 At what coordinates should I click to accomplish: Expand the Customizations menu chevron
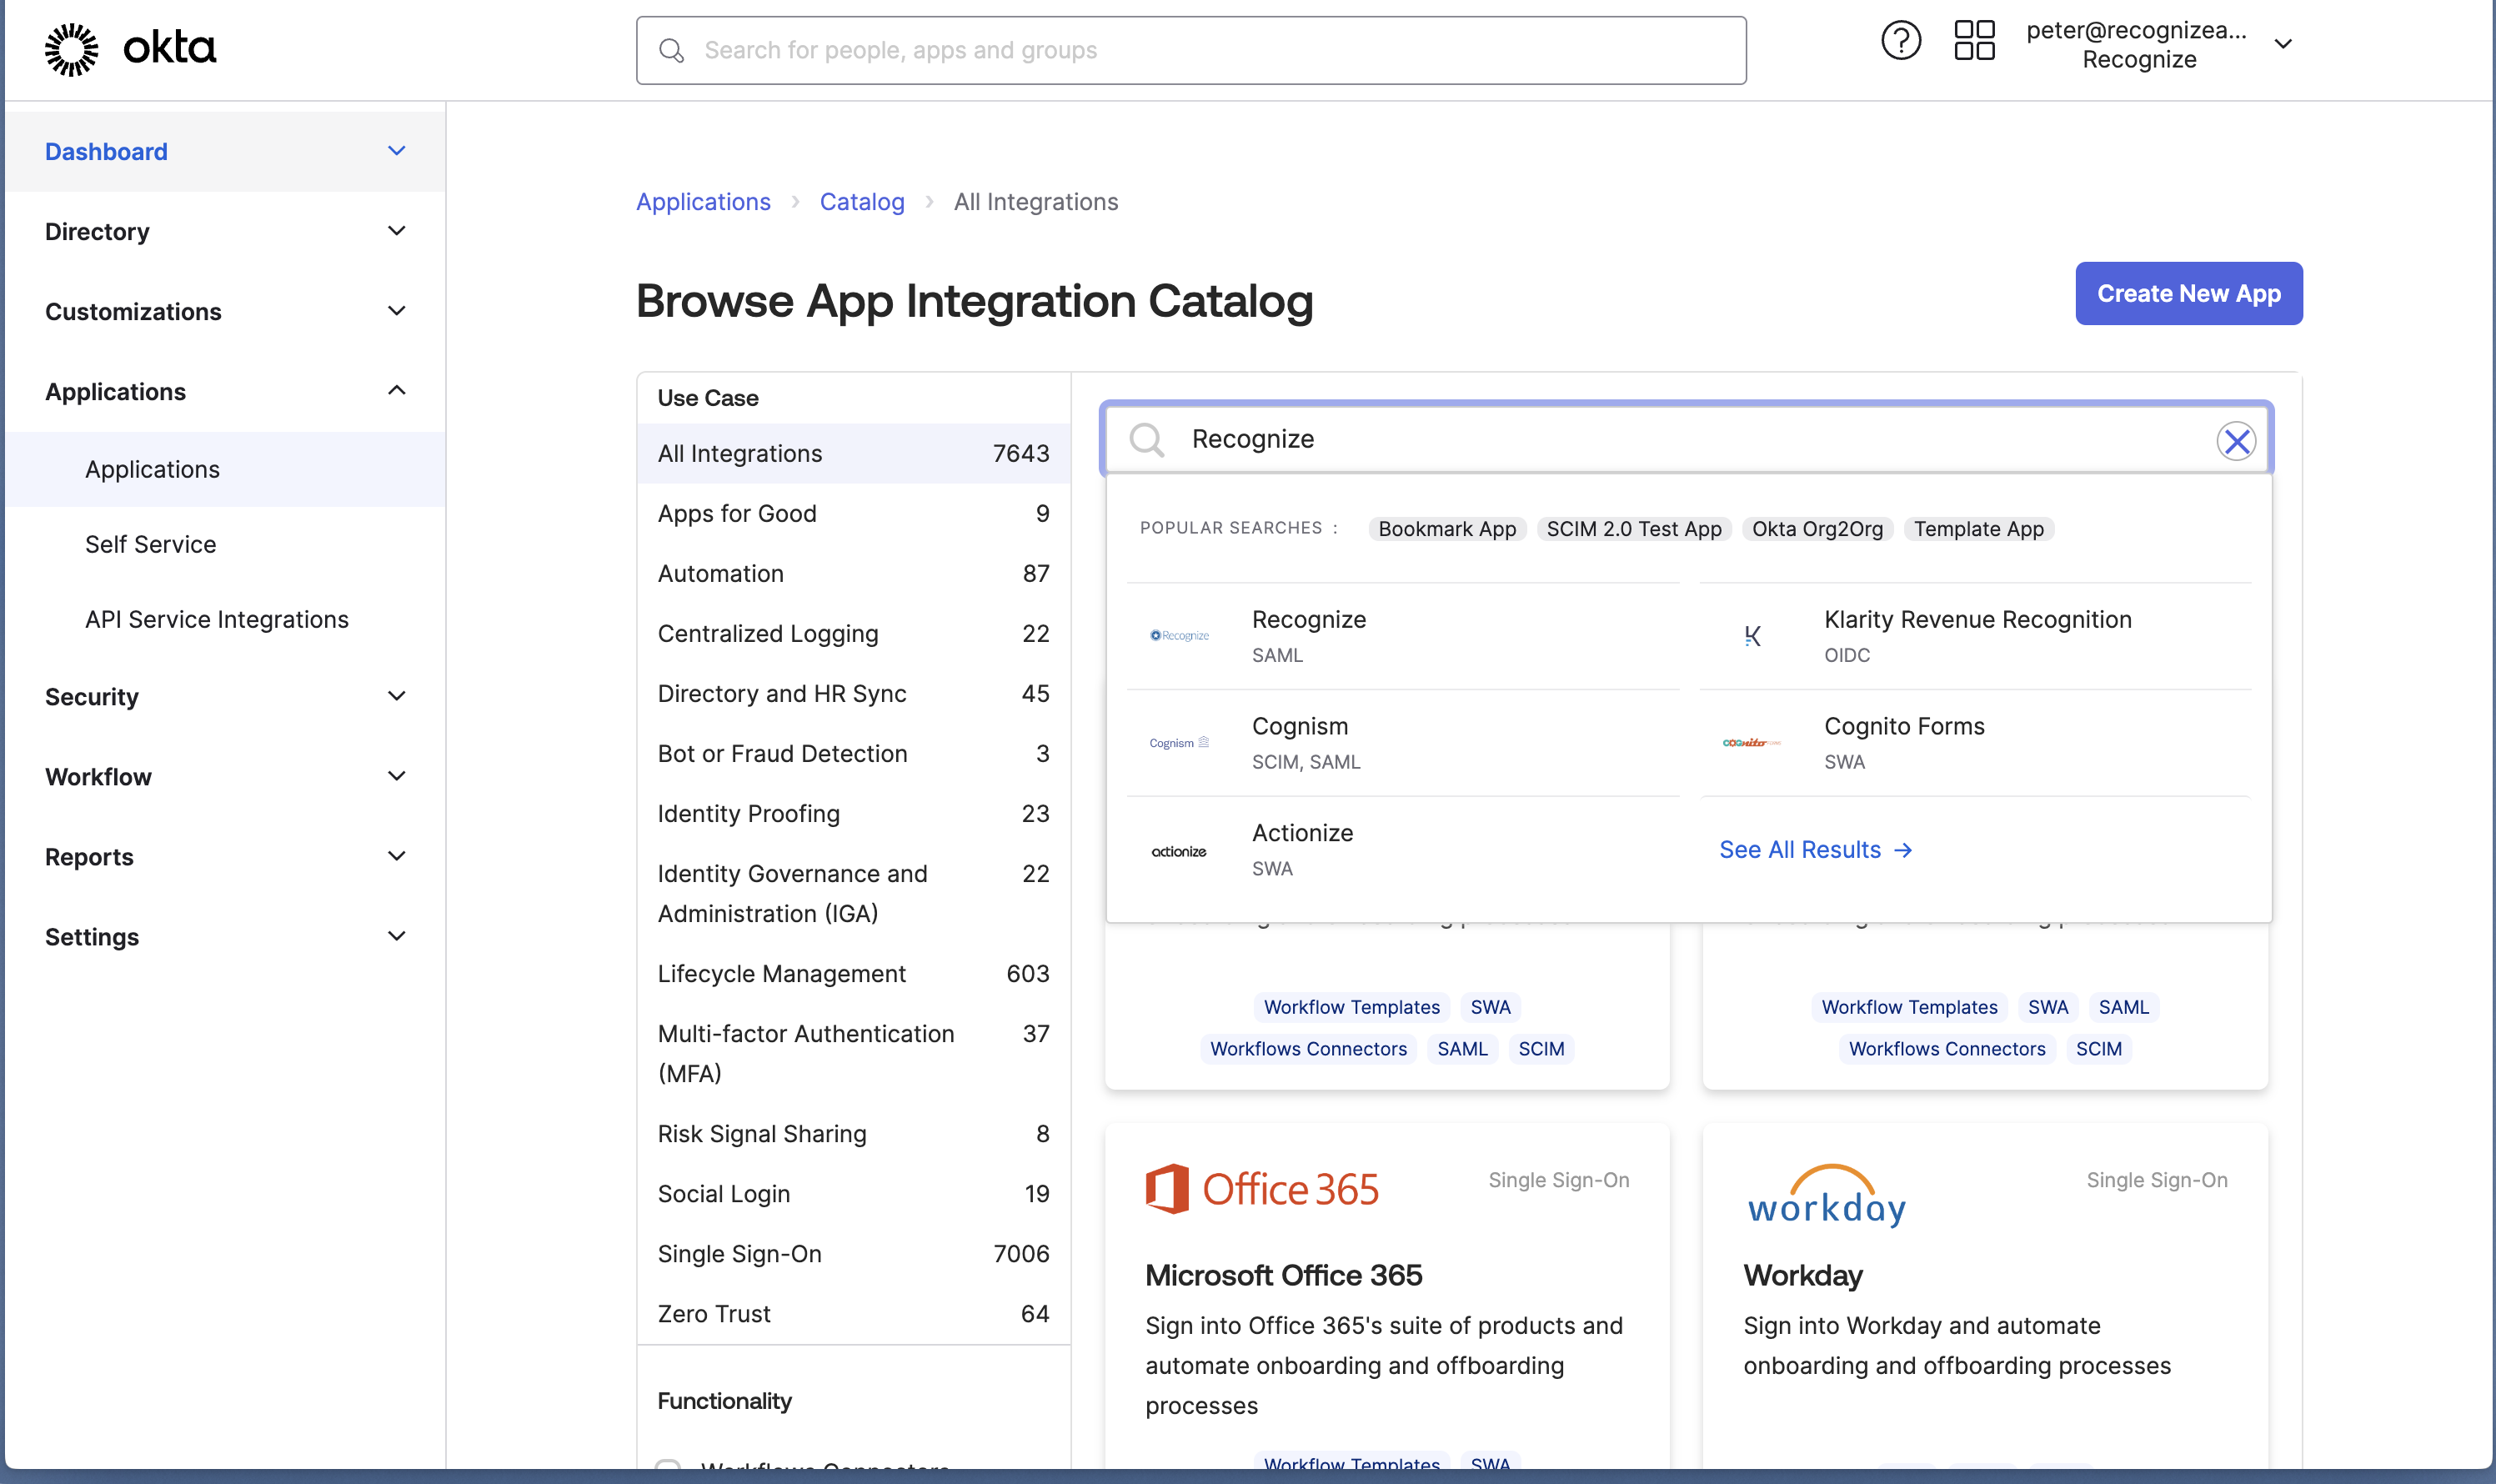pyautogui.click(x=397, y=311)
